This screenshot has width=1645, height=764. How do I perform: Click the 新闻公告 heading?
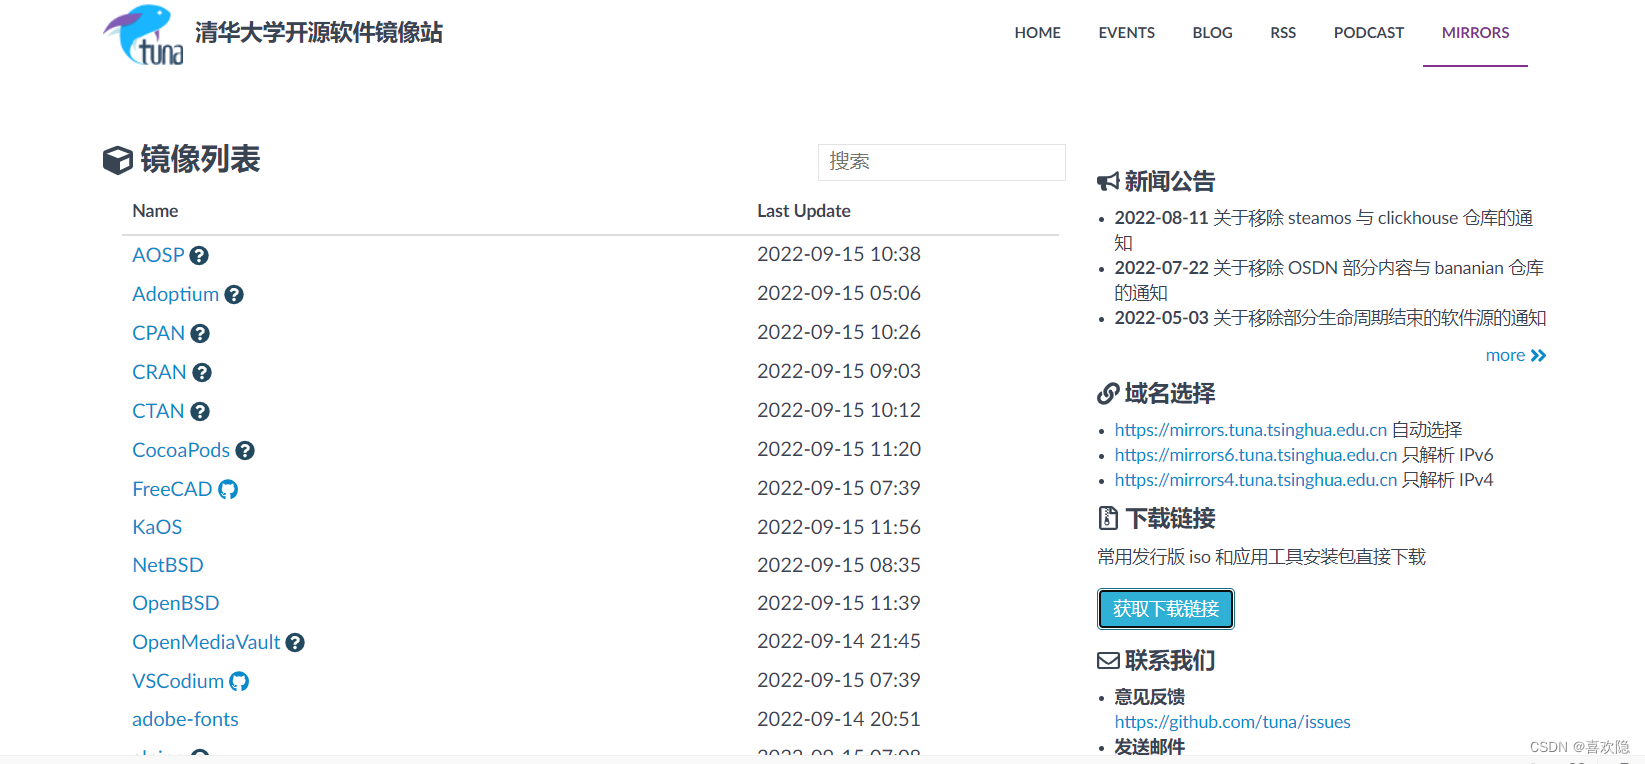(x=1170, y=182)
